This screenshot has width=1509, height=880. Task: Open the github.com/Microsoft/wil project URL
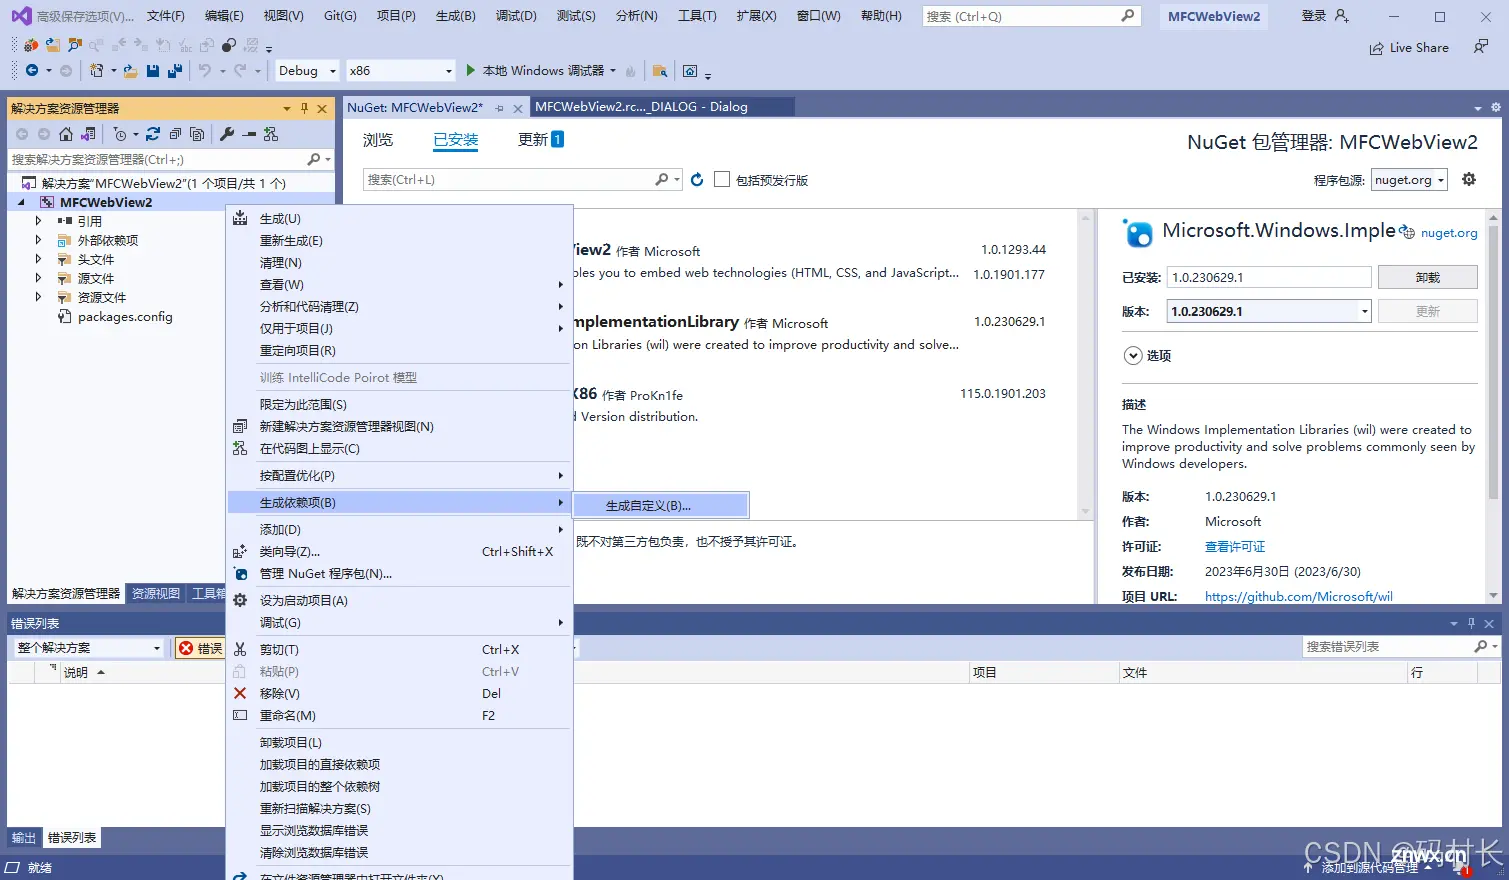pyautogui.click(x=1298, y=596)
